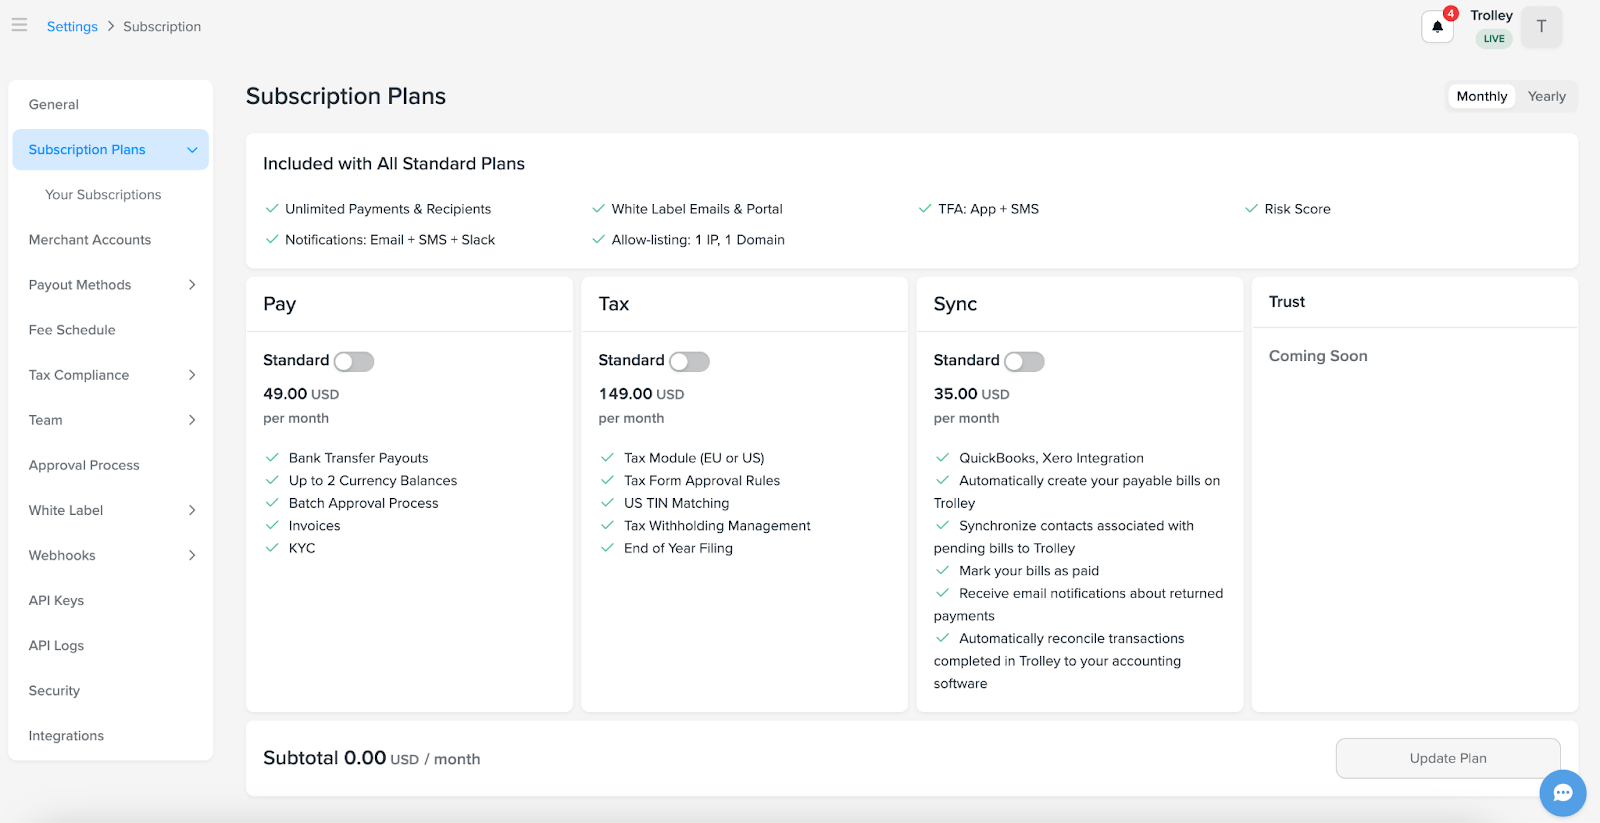
Task: Collapse the Subscription Plans section
Action: (192, 150)
